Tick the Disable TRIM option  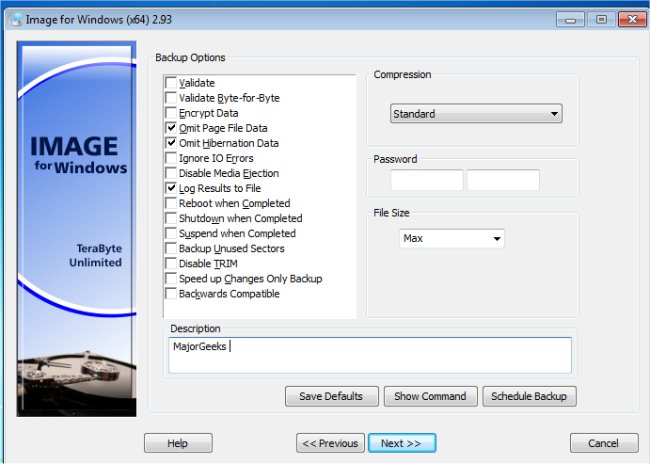(171, 263)
